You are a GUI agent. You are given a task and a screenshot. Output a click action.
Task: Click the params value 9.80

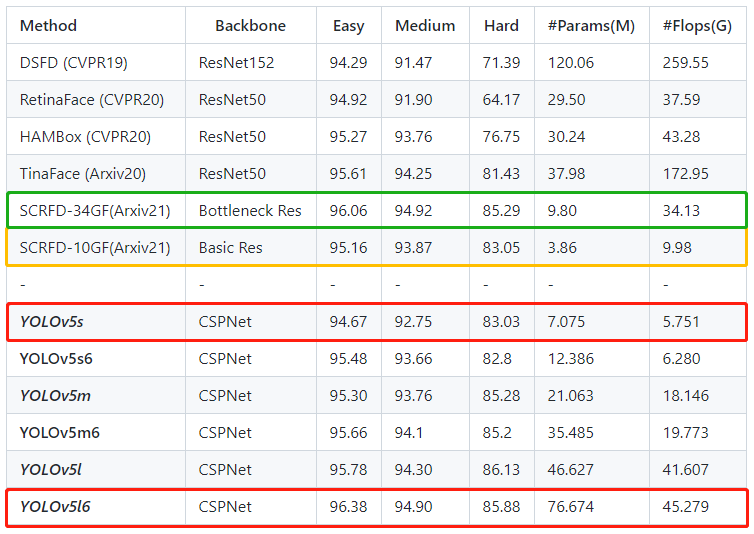[562, 211]
